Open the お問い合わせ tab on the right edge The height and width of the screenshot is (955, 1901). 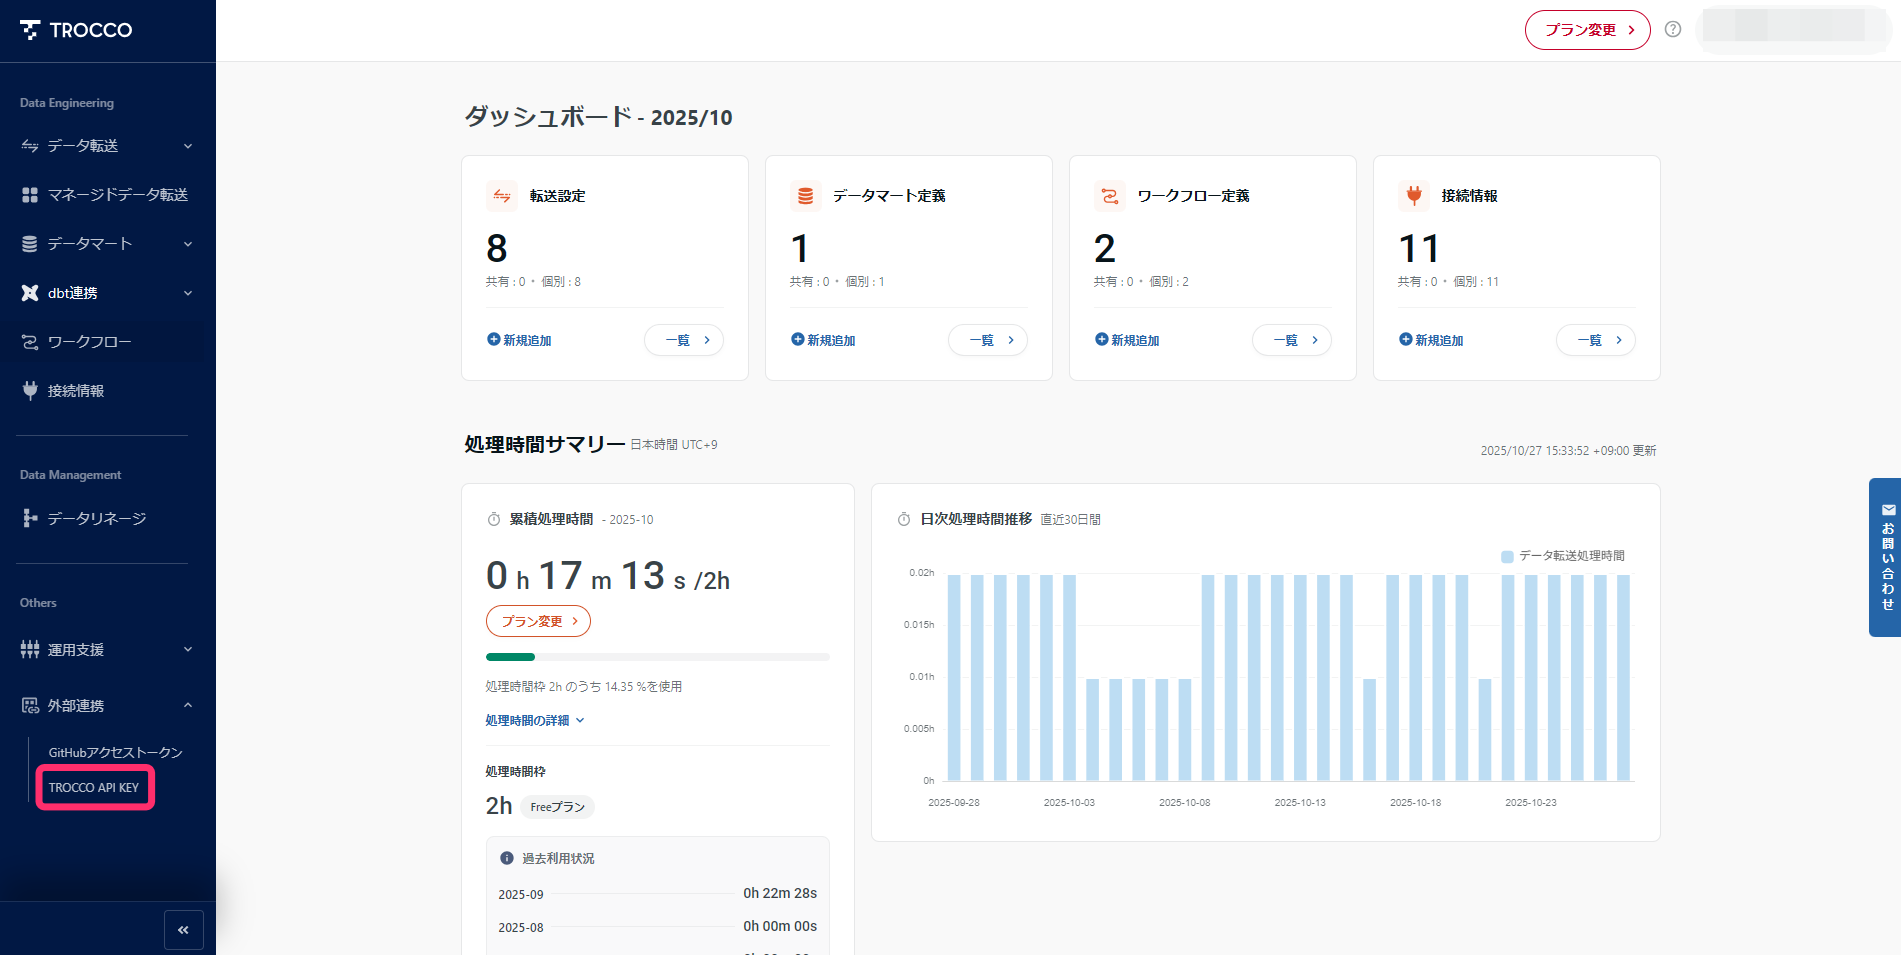[1886, 560]
